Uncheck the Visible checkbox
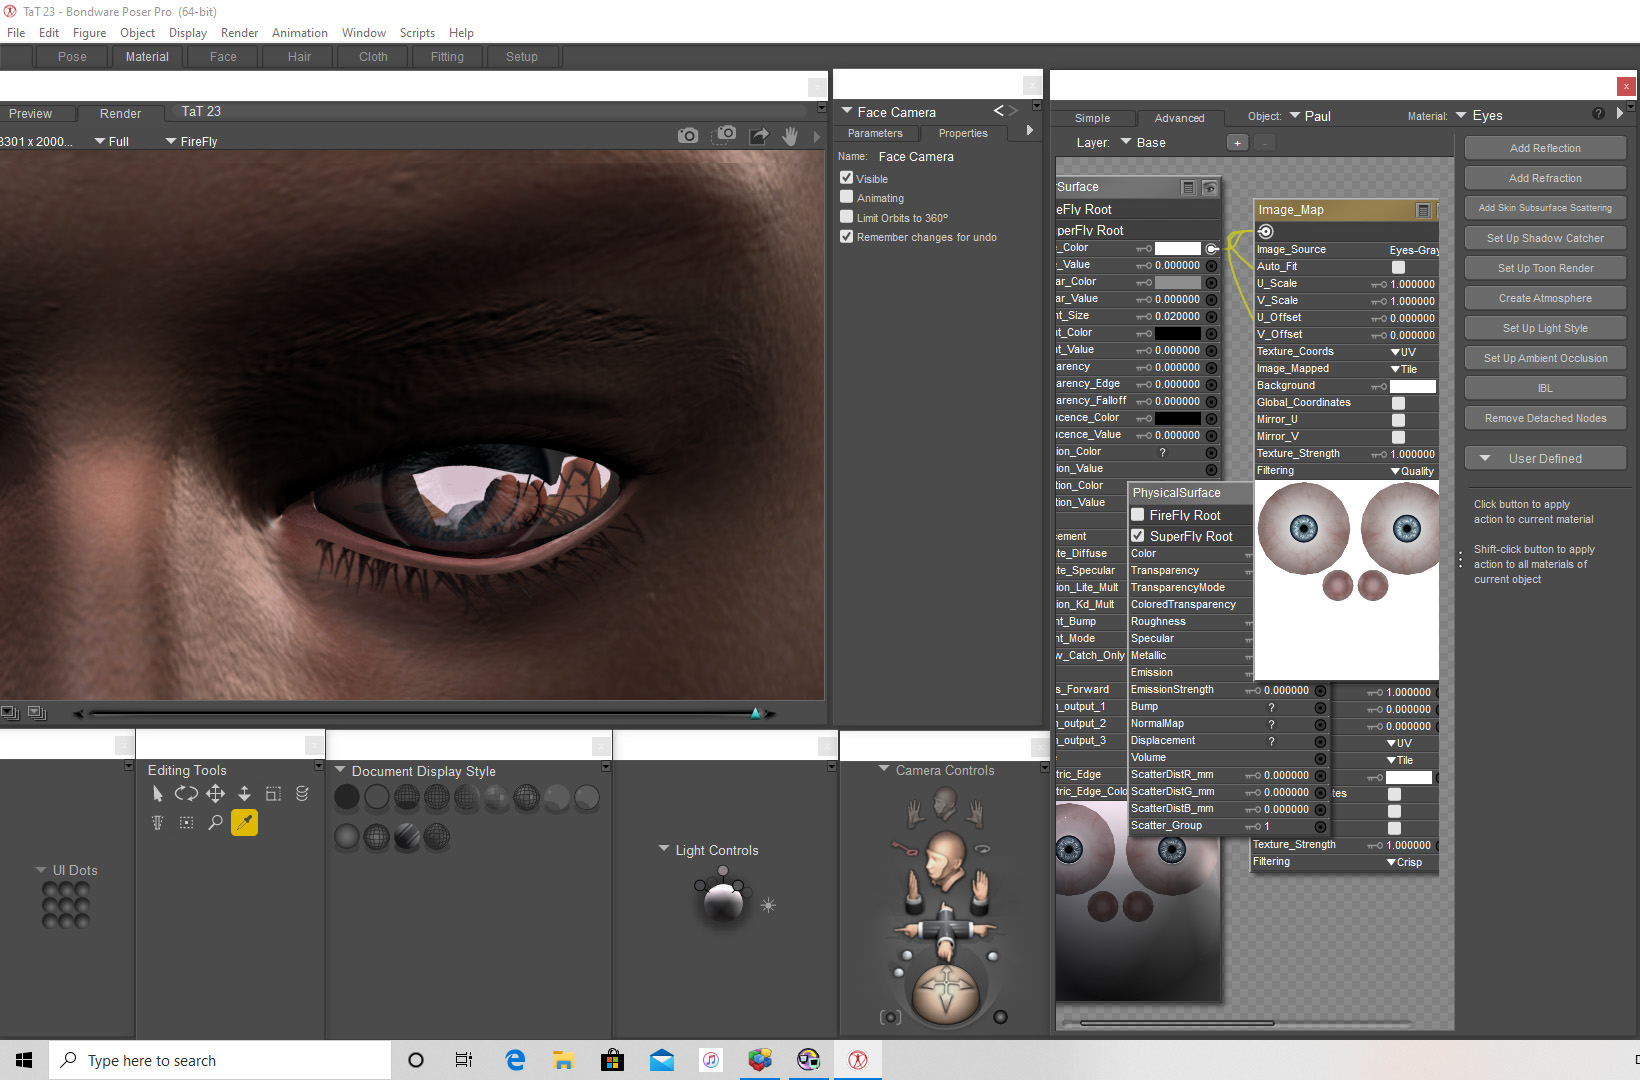The image size is (1640, 1080). pyautogui.click(x=847, y=178)
